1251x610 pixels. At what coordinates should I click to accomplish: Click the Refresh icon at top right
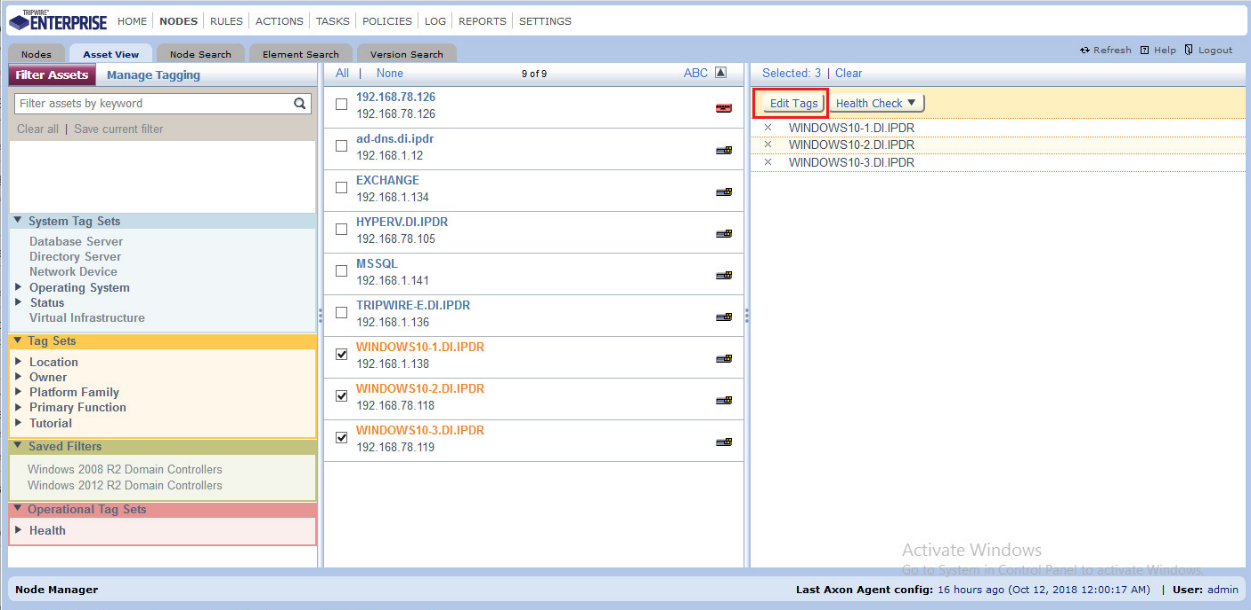coord(1085,50)
